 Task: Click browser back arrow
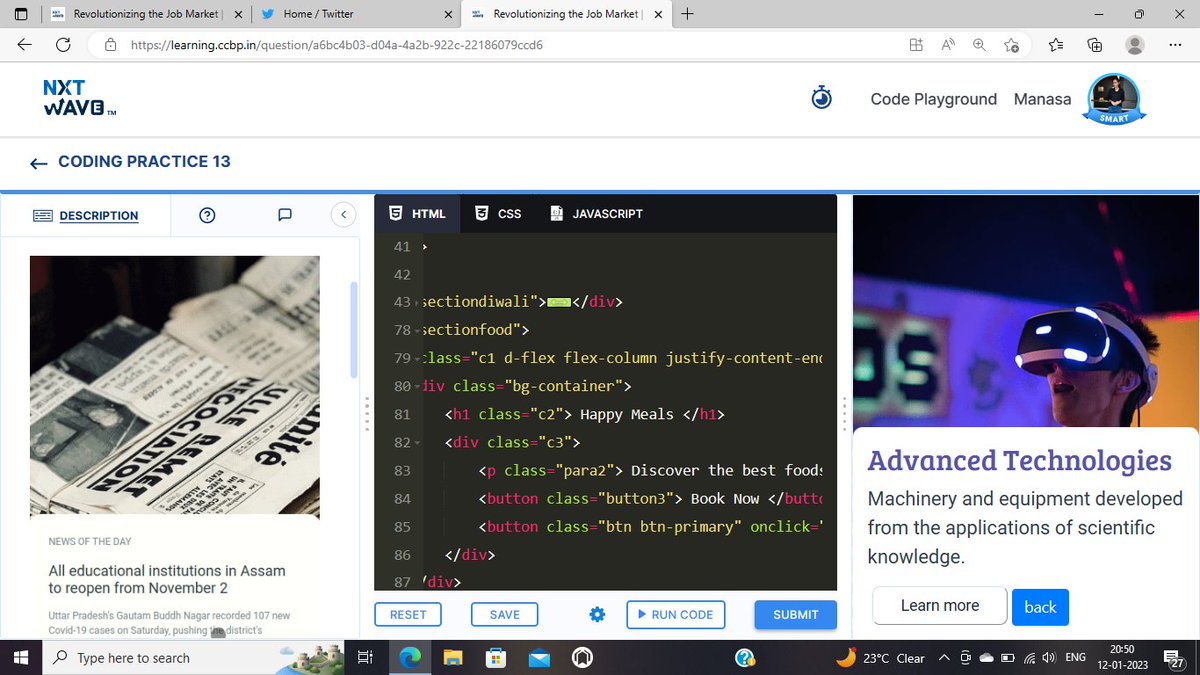point(24,45)
